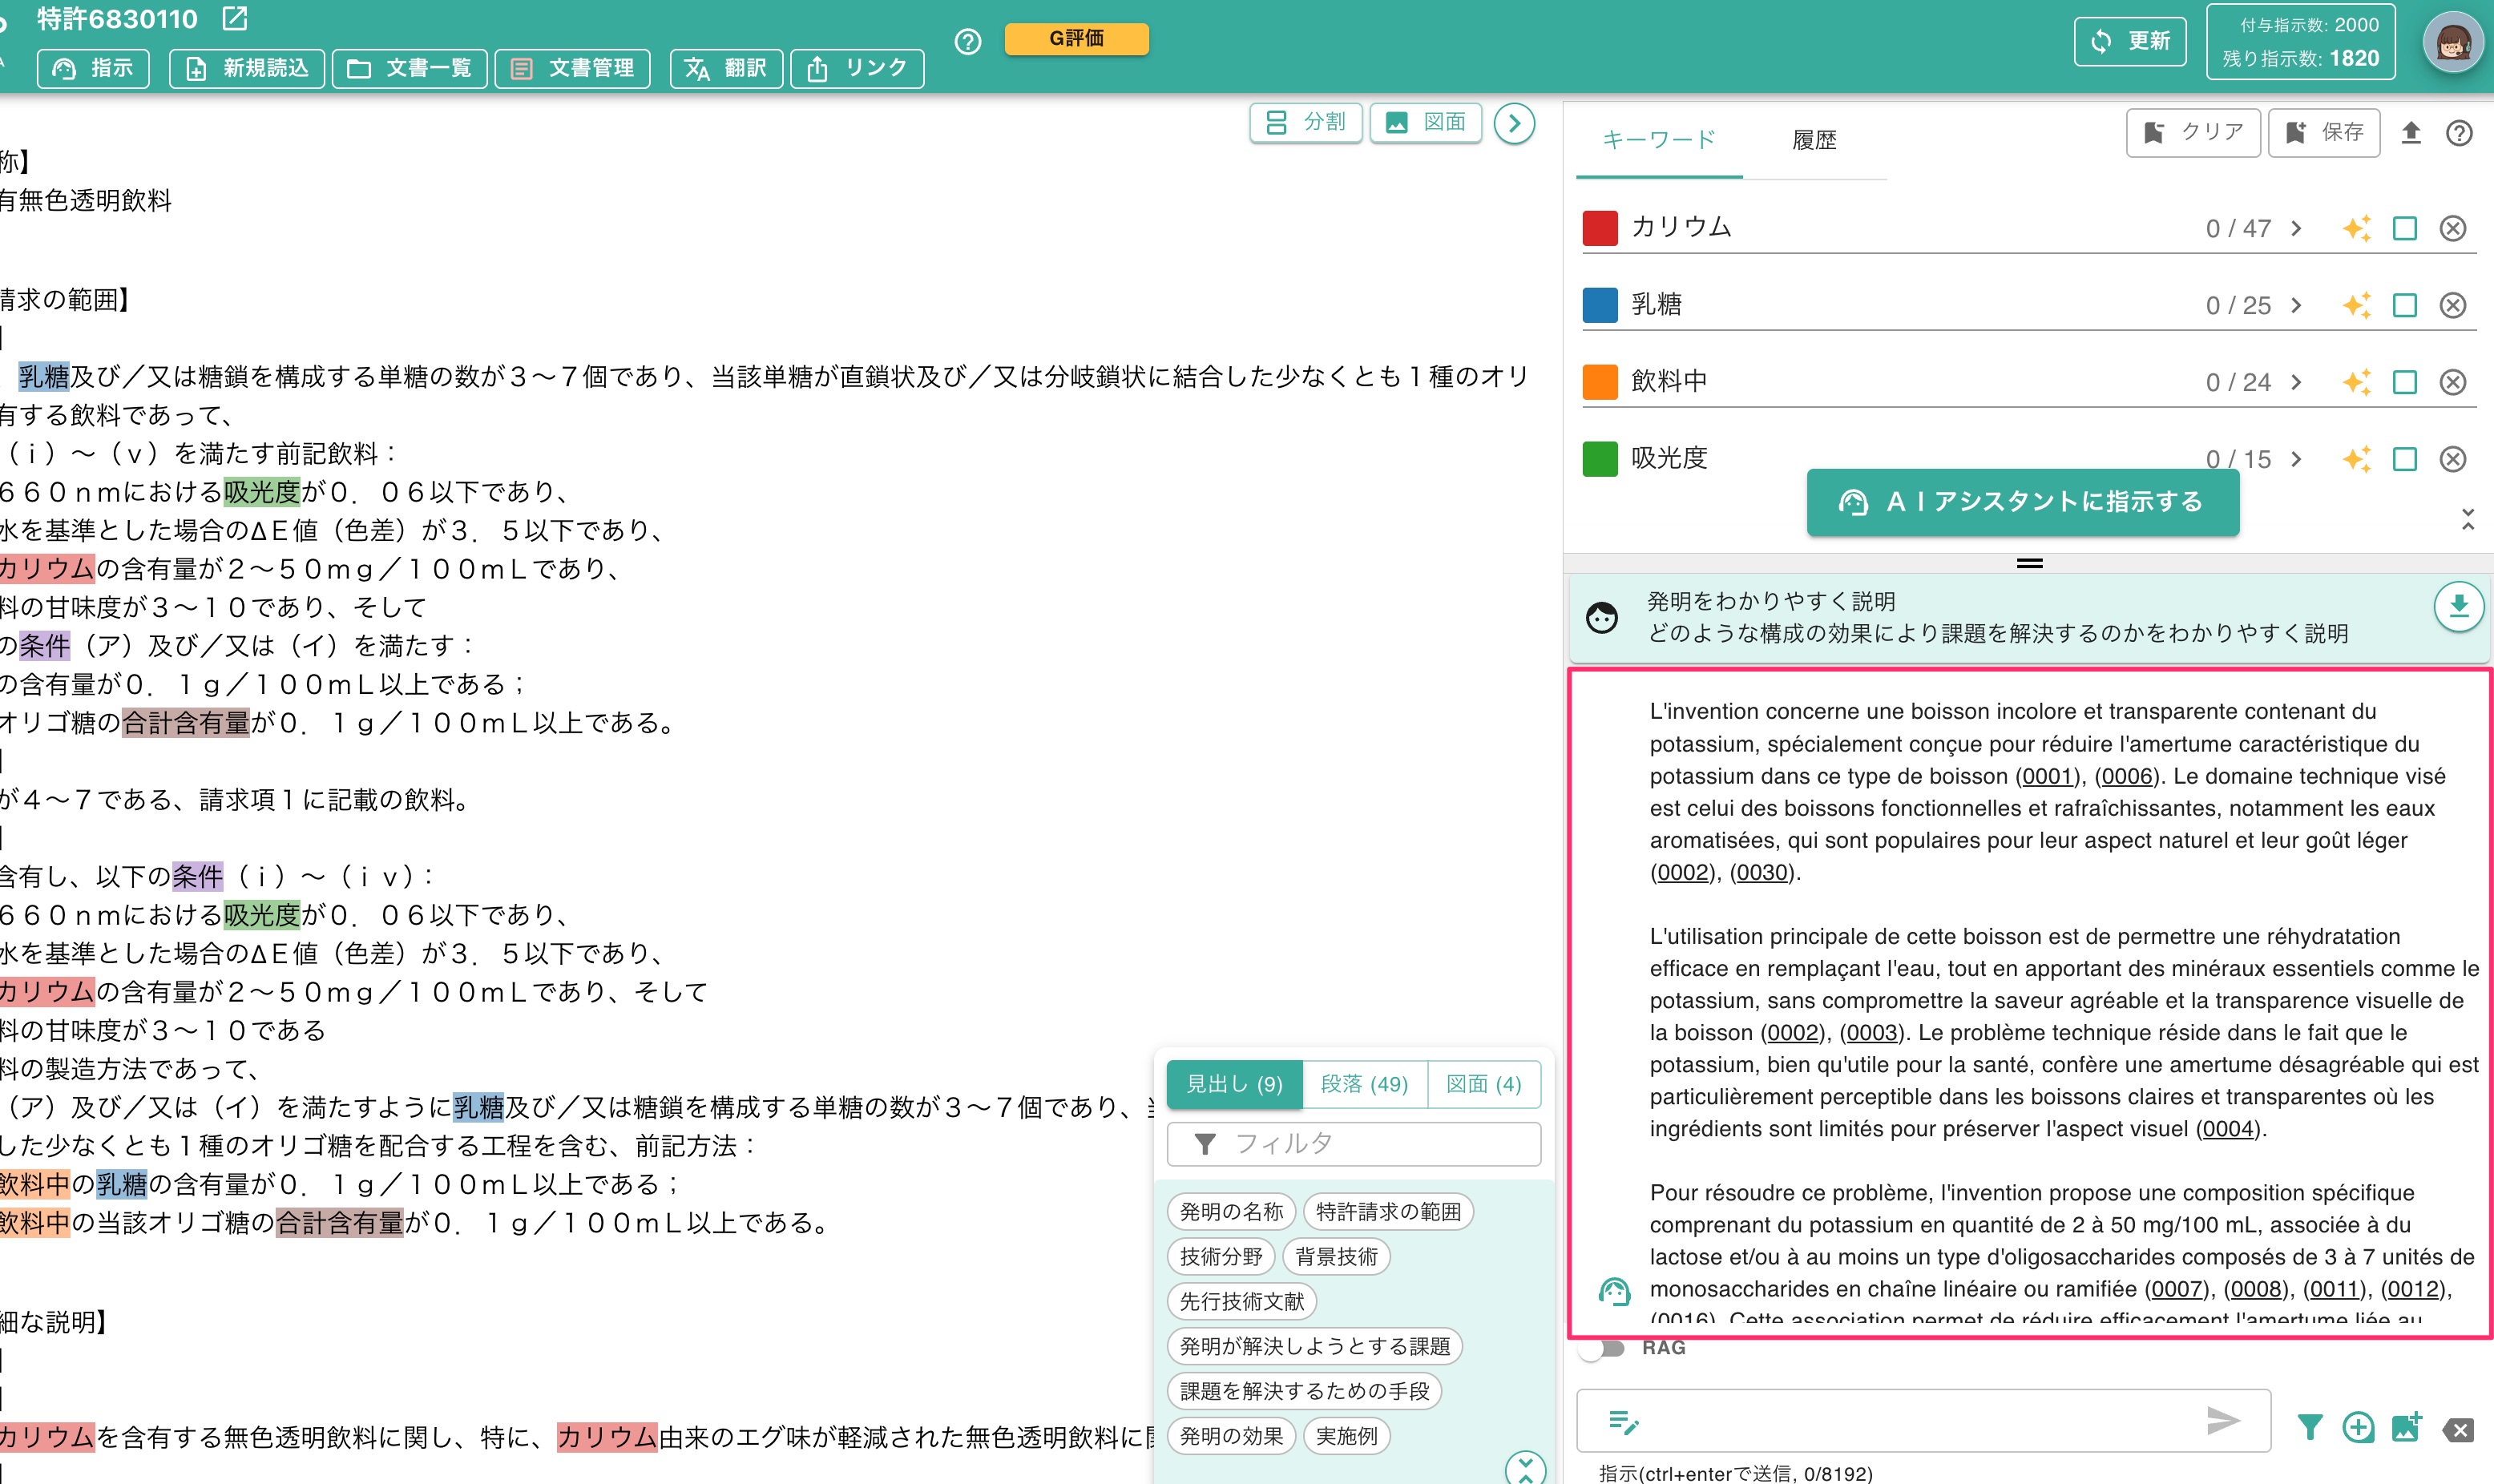Click 保存 to save keywords
The image size is (2494, 1484).
[x=2324, y=132]
